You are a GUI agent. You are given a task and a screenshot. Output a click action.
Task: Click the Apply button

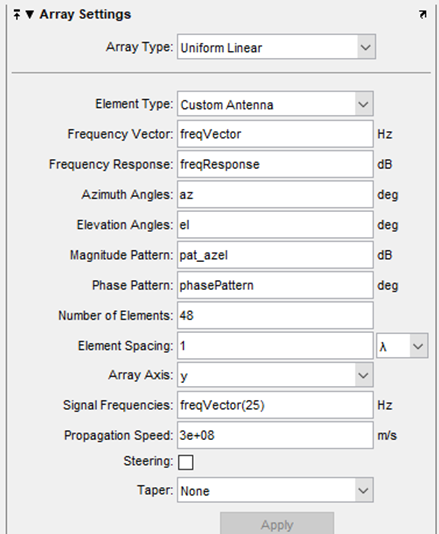[277, 524]
